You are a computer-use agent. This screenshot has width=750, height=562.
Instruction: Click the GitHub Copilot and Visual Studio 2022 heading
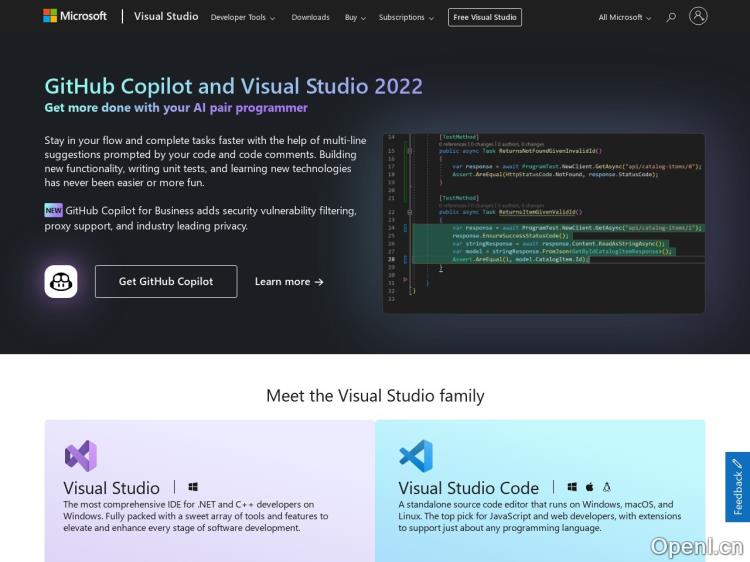[x=233, y=87]
